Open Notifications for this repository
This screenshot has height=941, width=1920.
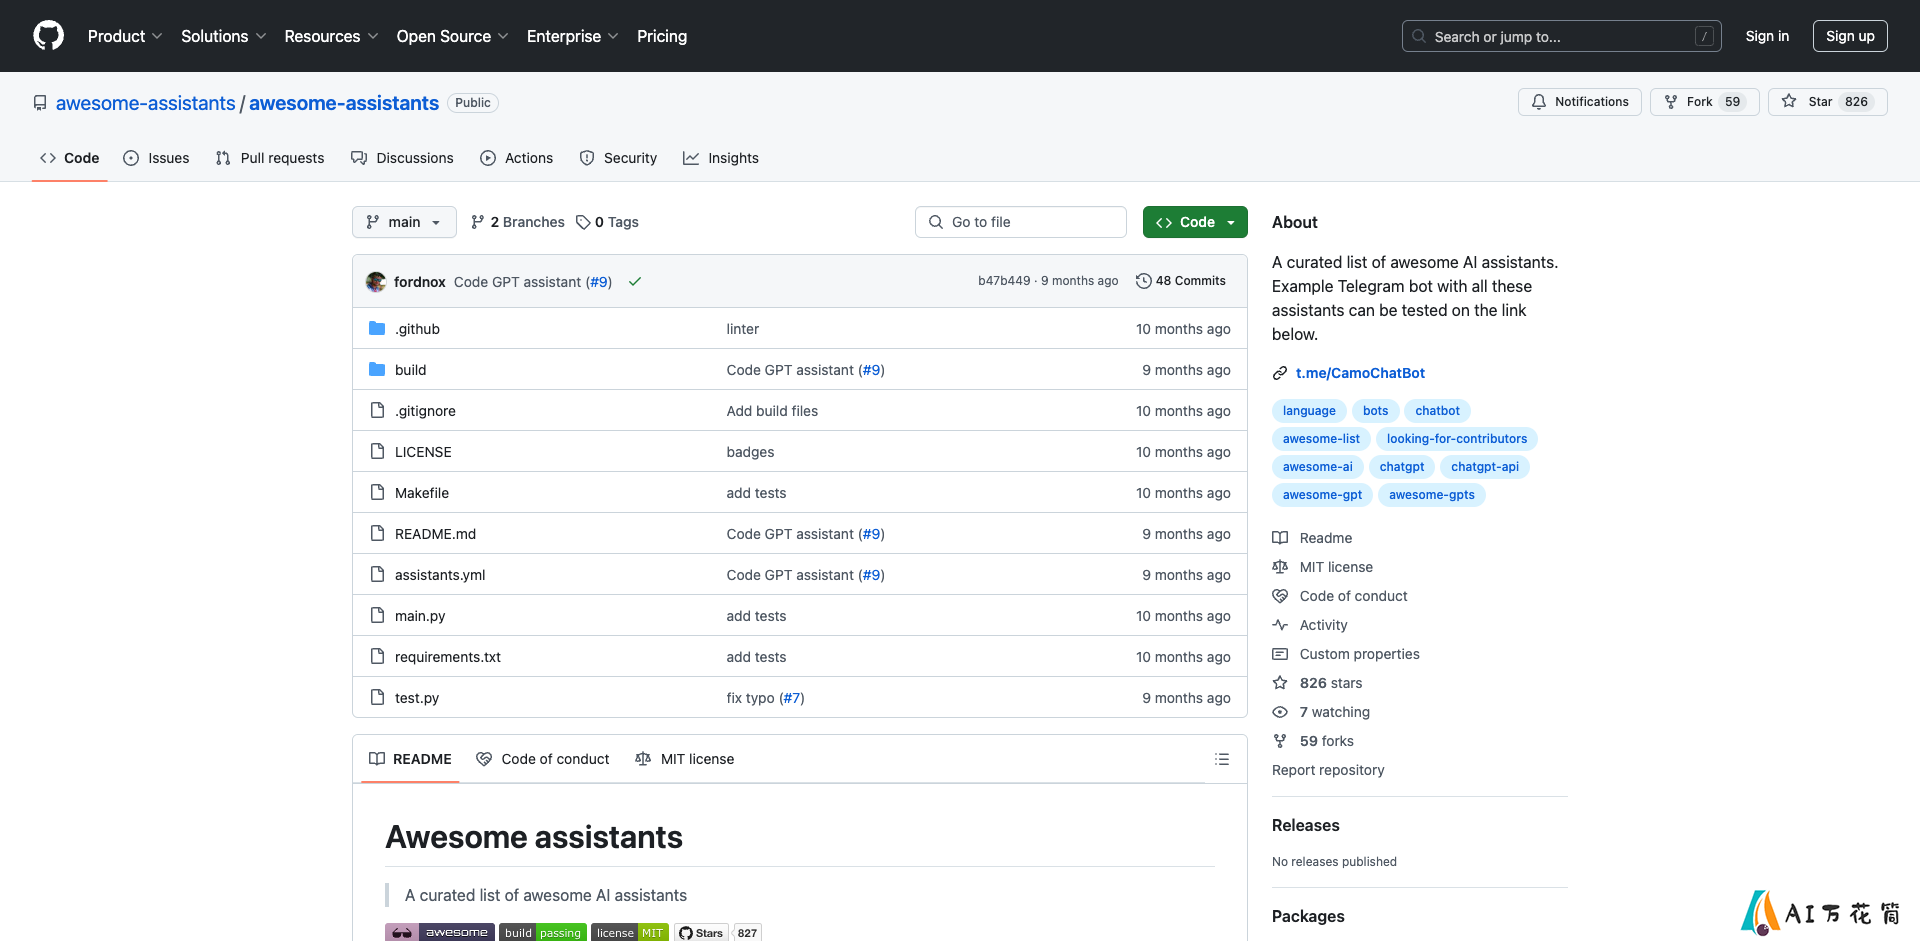[1580, 102]
